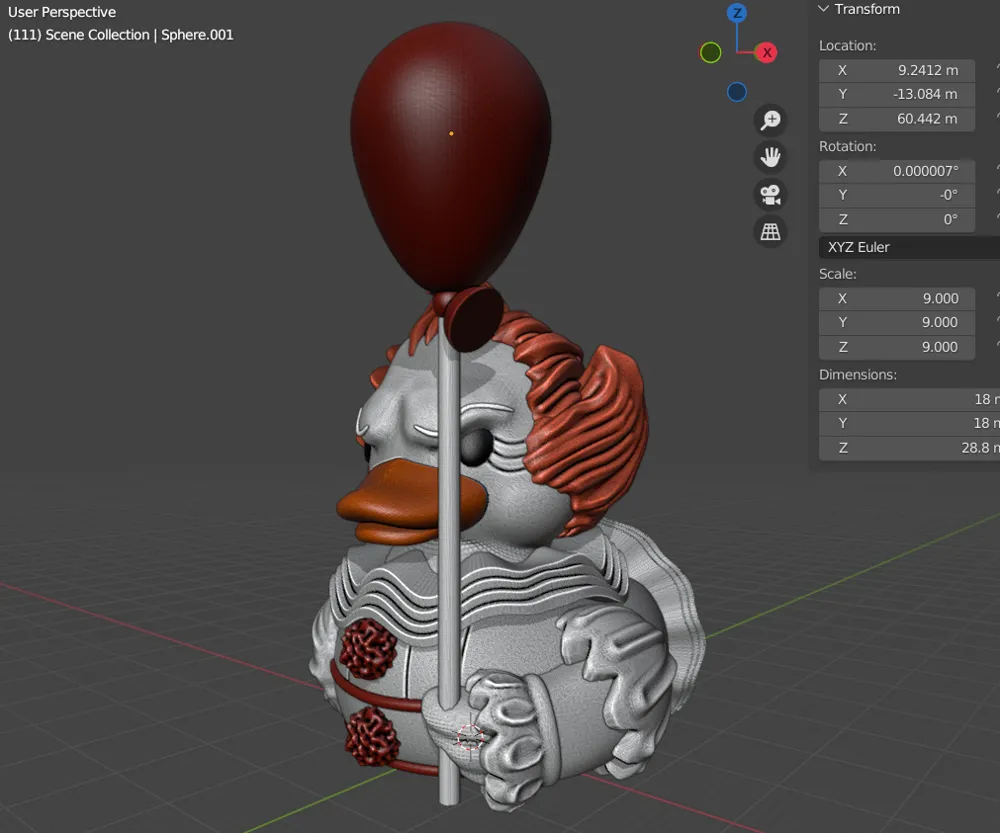Viewport: 1000px width, 833px height.
Task: Toggle camera view with camera icon
Action: point(770,195)
